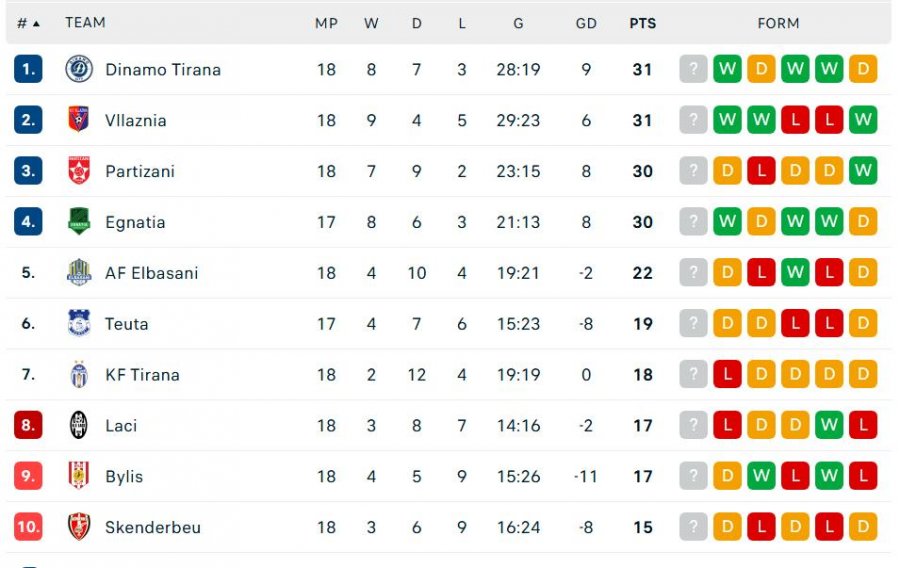Click the Teuta club crest
The image size is (900, 568).
coord(79,323)
